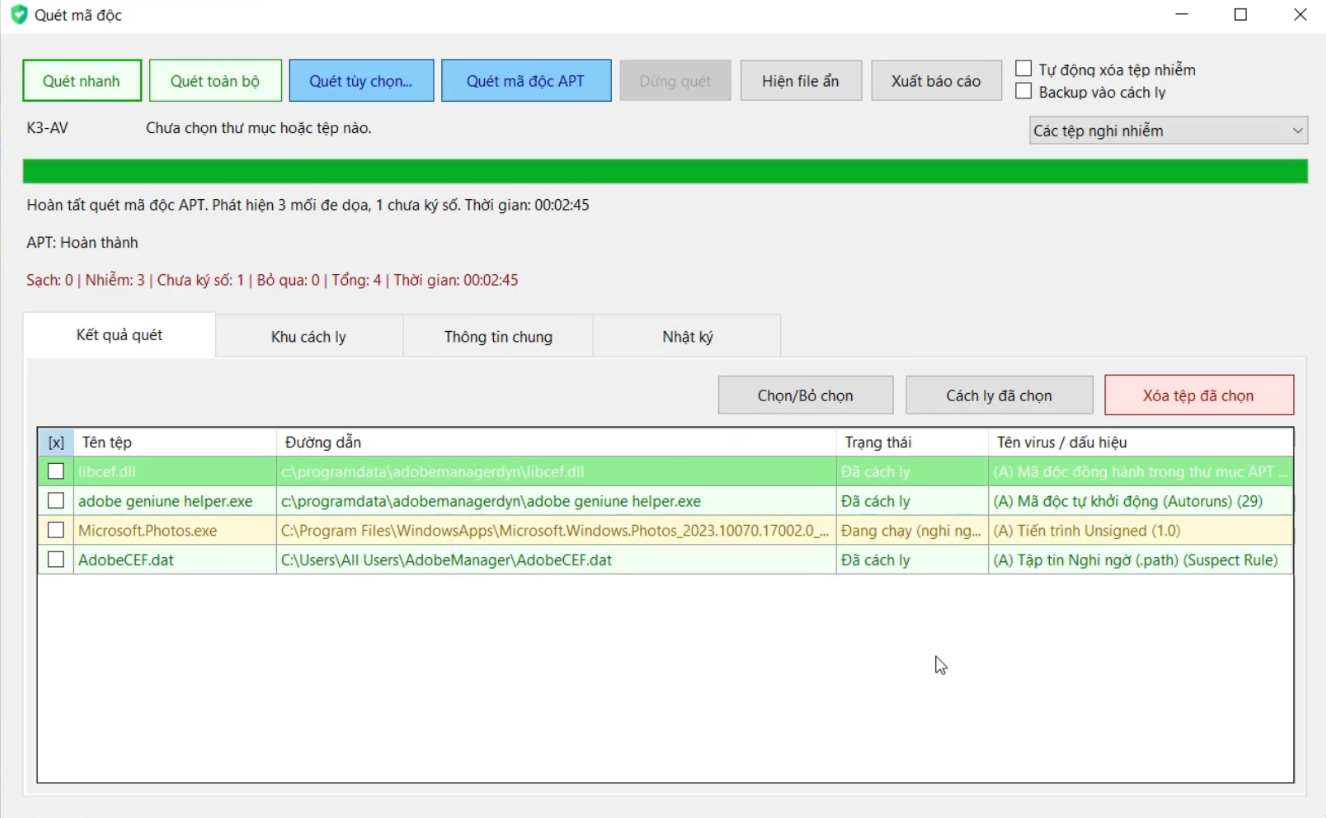Minimize the Quét mã độc window
This screenshot has width=1326, height=818.
pos(1183,15)
